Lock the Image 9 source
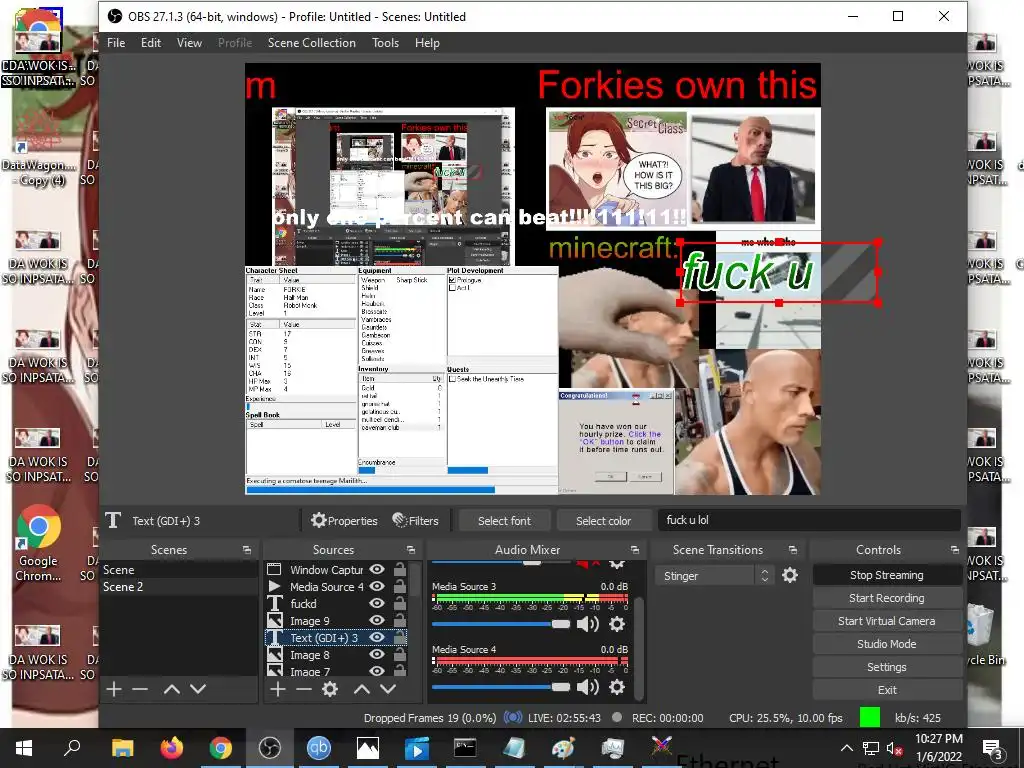 [400, 620]
